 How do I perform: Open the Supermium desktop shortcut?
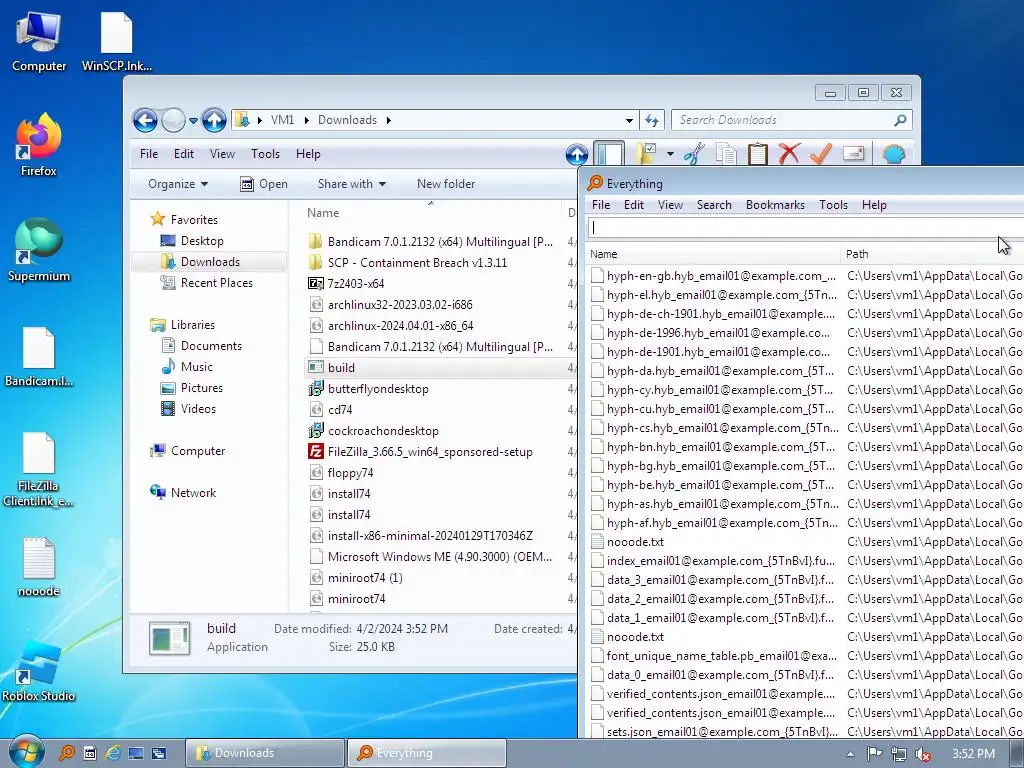[x=39, y=250]
